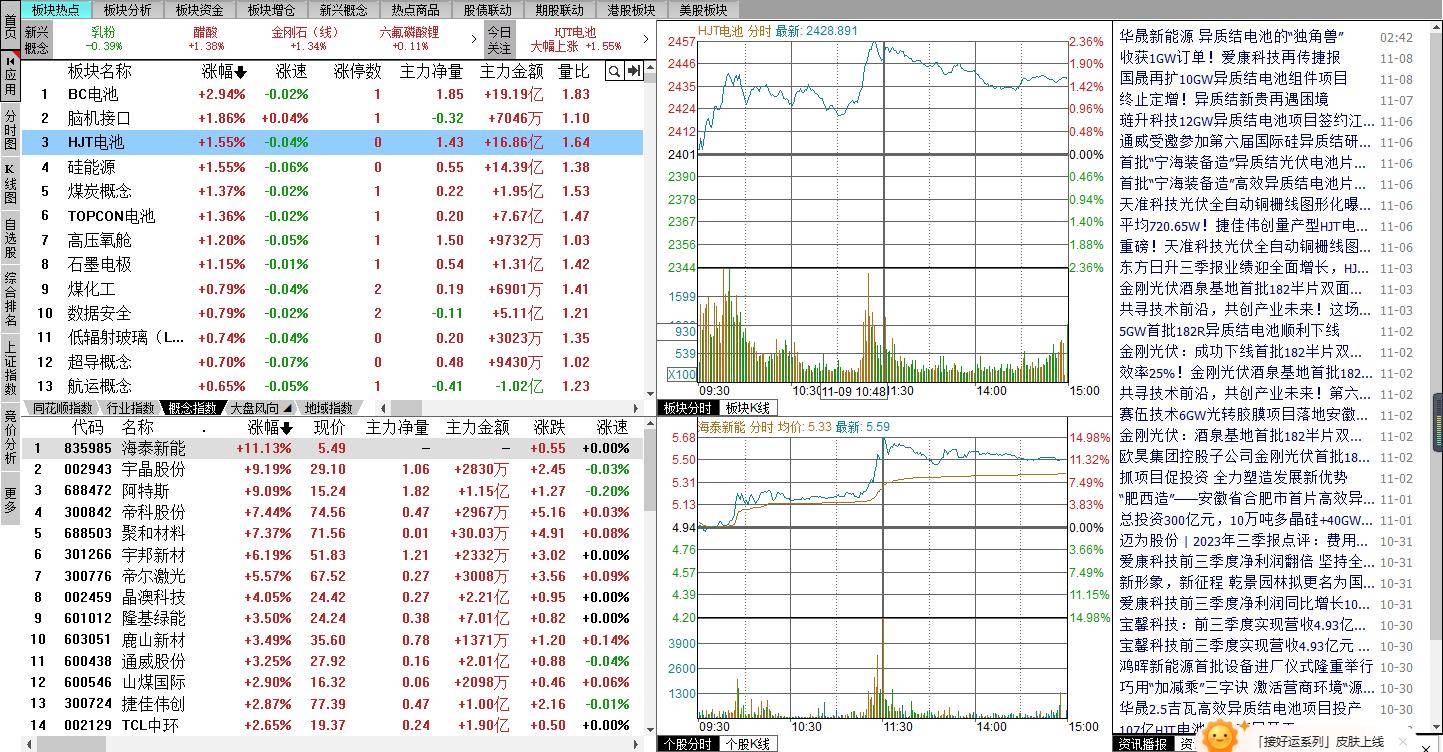Open 自选股 from left sidebar
Image resolution: width=1443 pixels, height=752 pixels.
[10, 238]
